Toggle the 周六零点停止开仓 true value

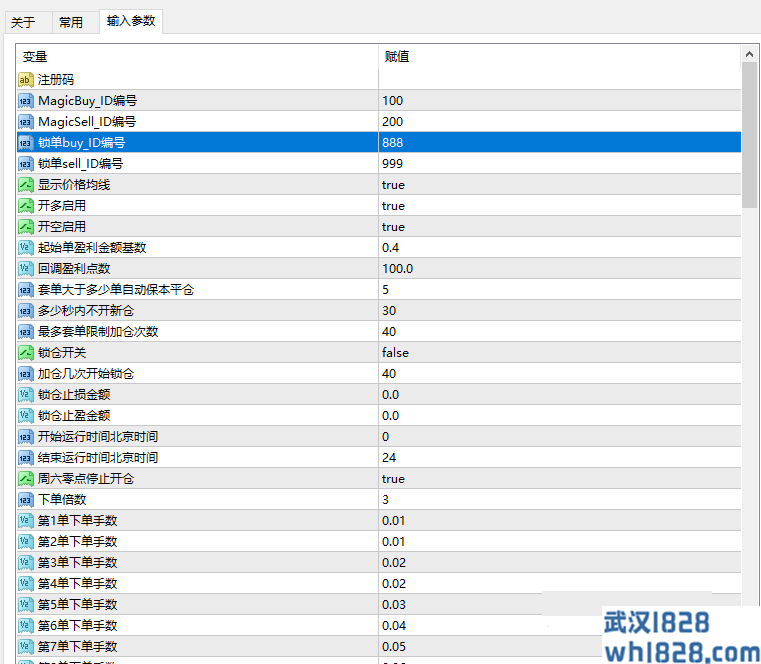tap(393, 478)
